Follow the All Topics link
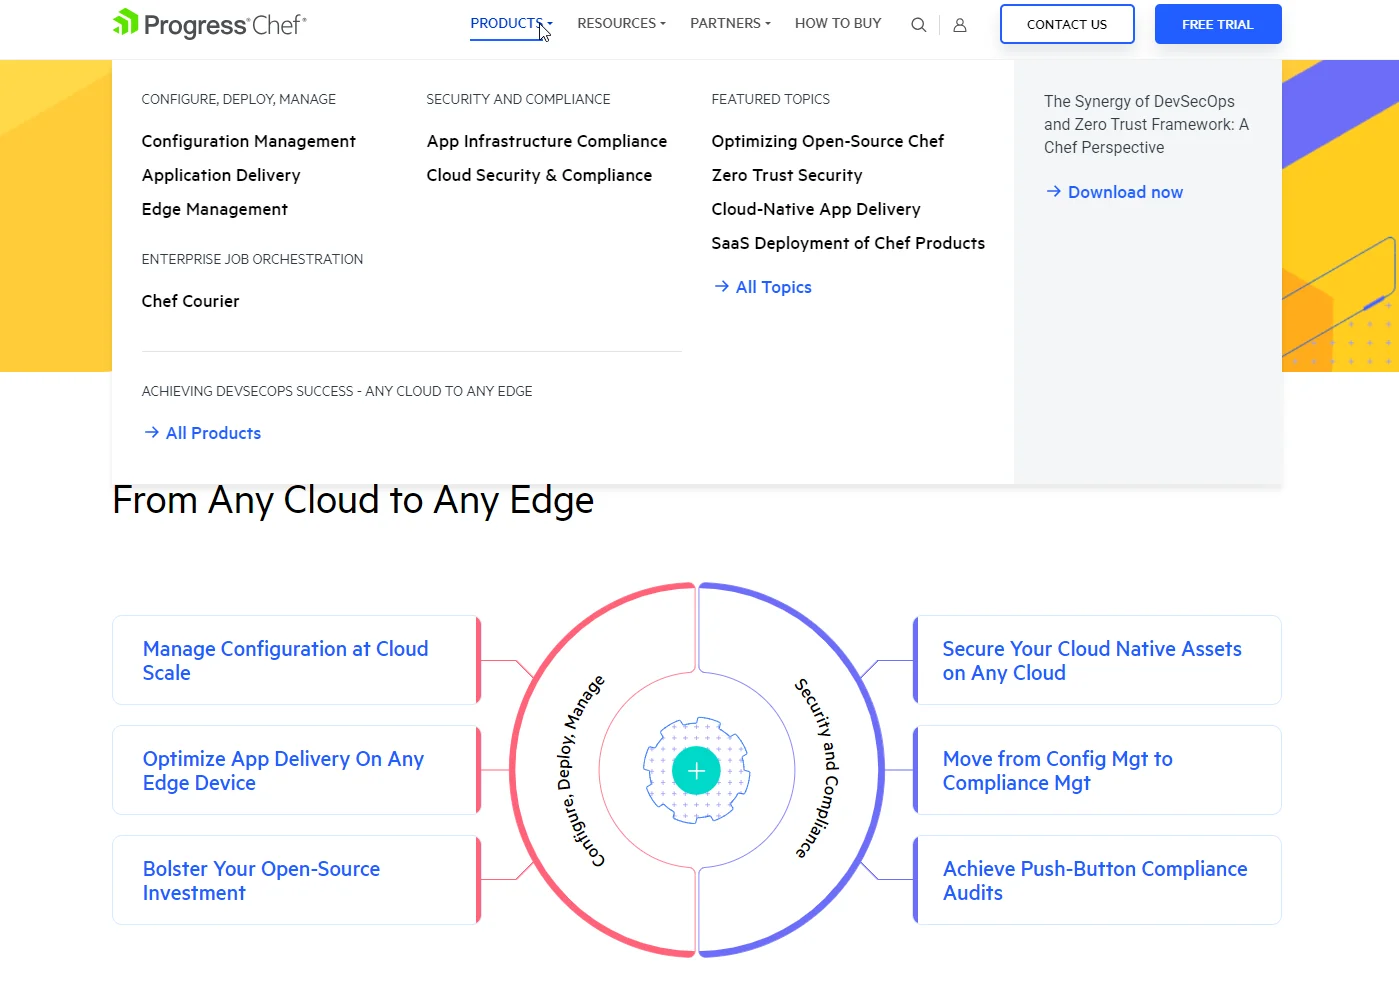This screenshot has height=985, width=1399. pos(763,287)
